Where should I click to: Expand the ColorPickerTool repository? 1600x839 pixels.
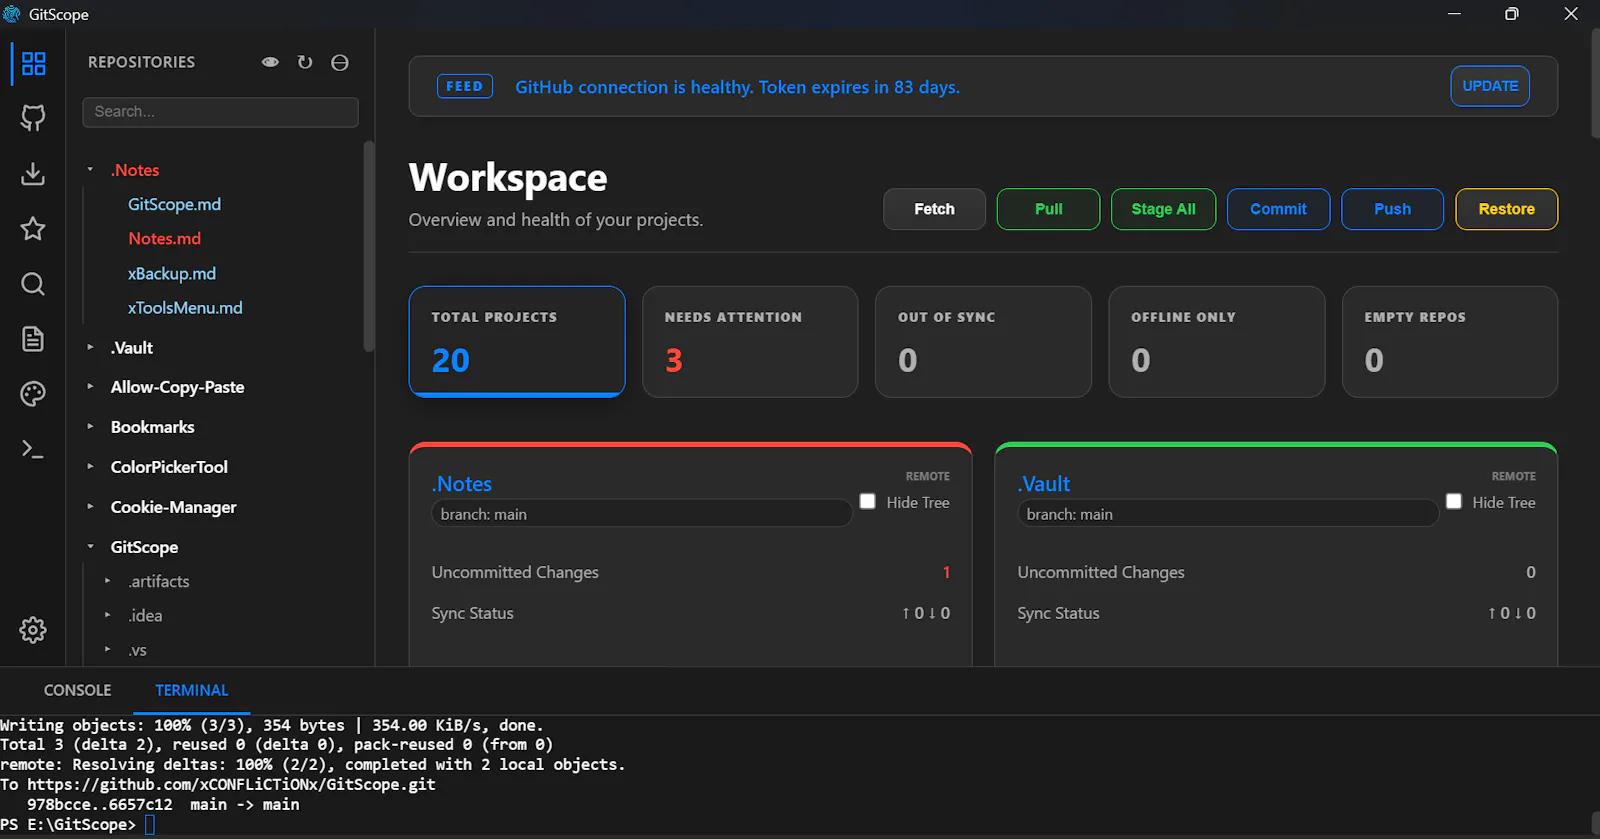90,467
